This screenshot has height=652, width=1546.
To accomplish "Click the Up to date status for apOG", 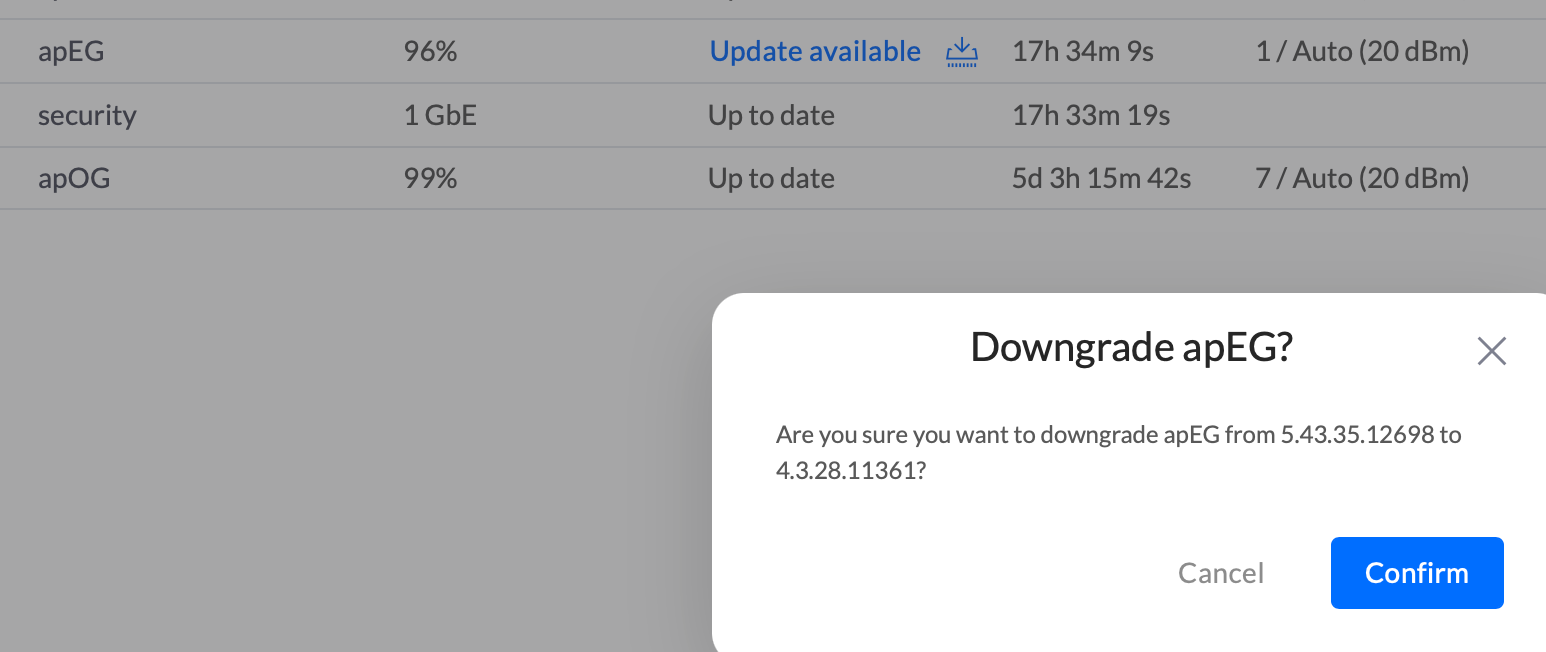I will (771, 179).
